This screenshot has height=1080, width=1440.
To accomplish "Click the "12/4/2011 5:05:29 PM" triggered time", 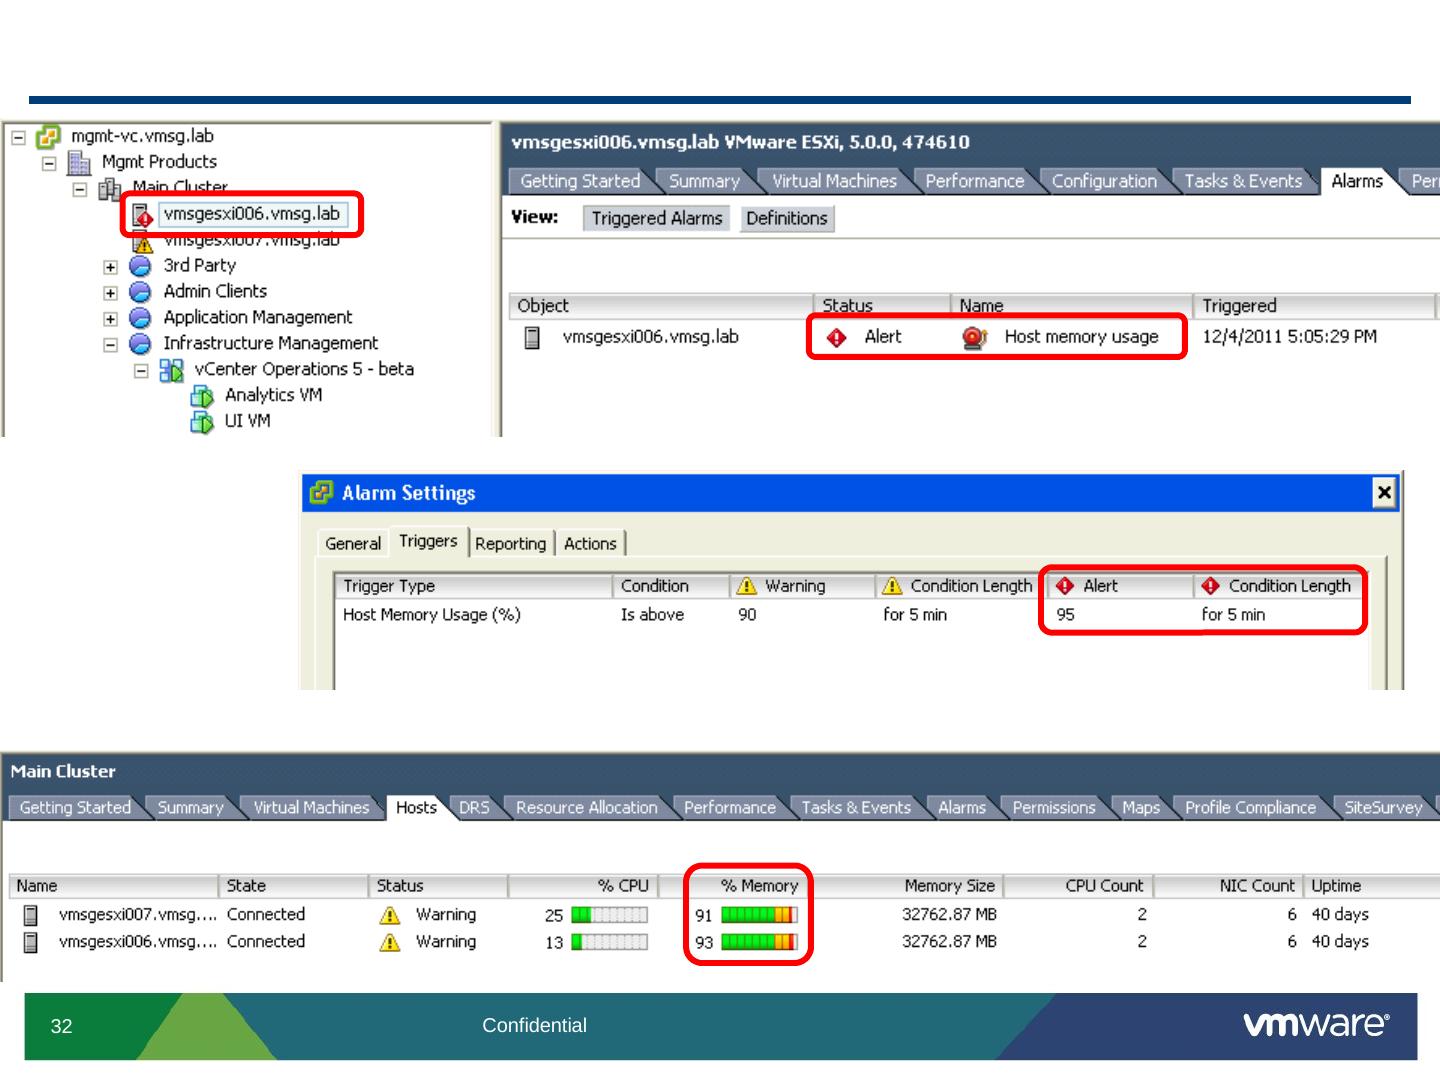I will (1289, 337).
